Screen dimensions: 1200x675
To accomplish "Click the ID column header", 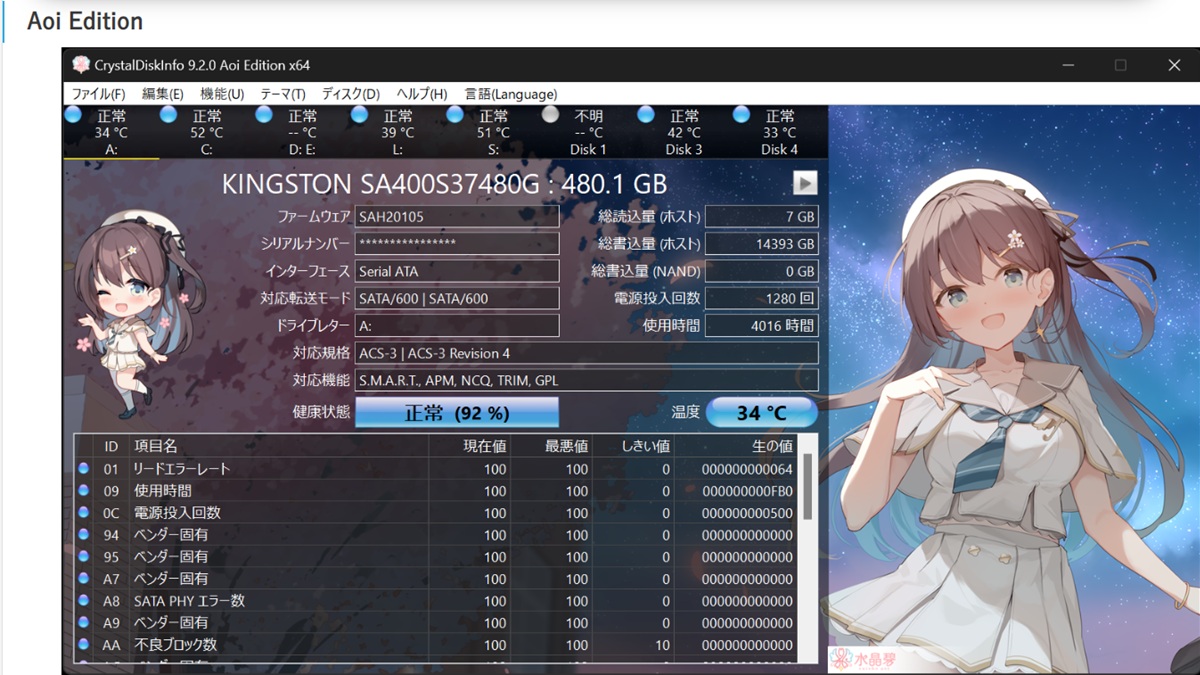I will click(112, 446).
